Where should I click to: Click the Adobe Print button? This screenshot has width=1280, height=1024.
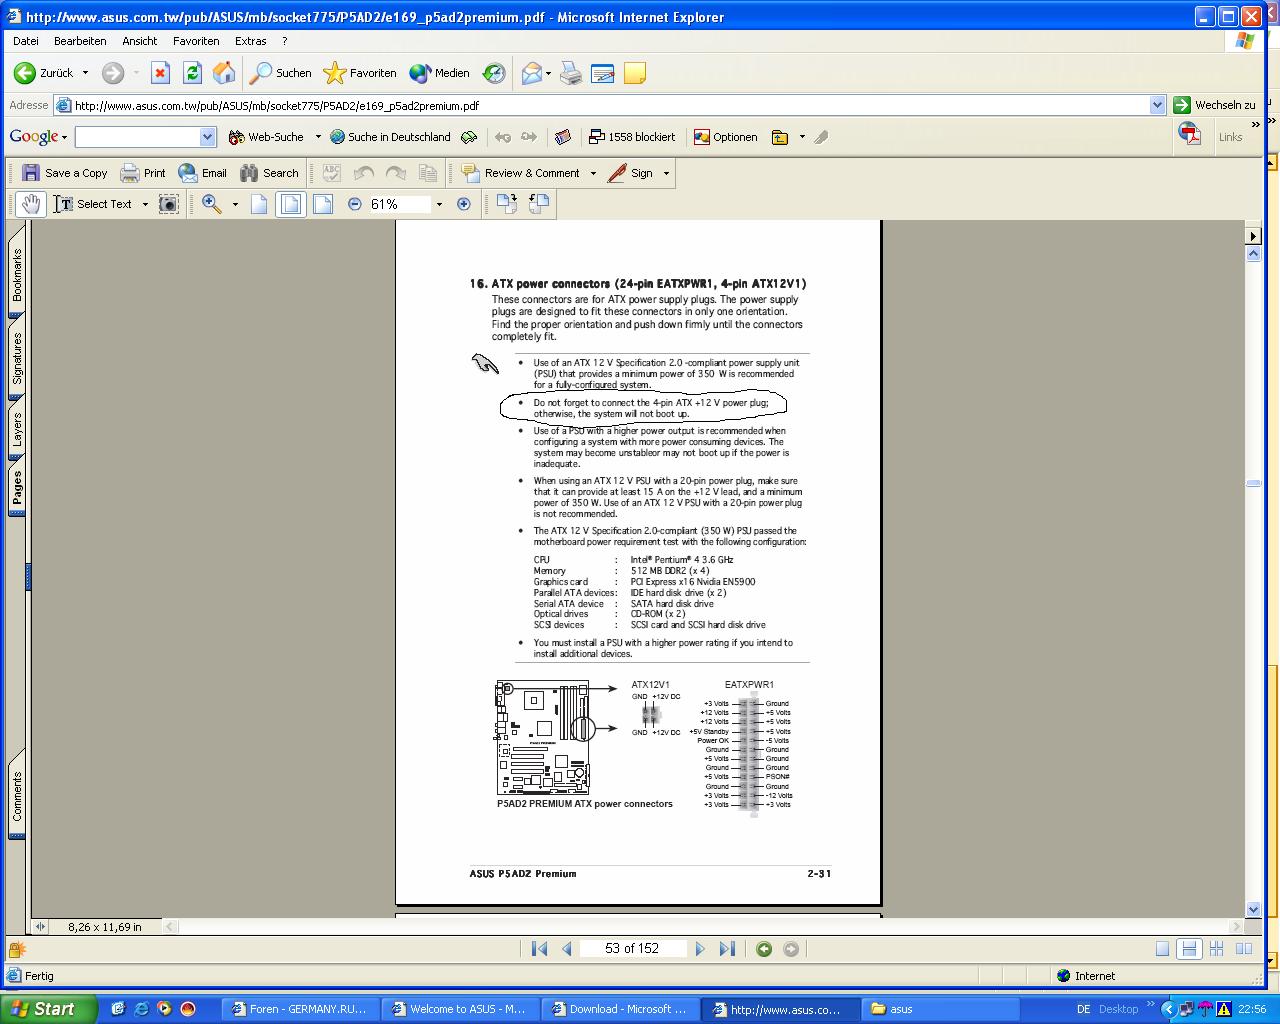point(143,173)
